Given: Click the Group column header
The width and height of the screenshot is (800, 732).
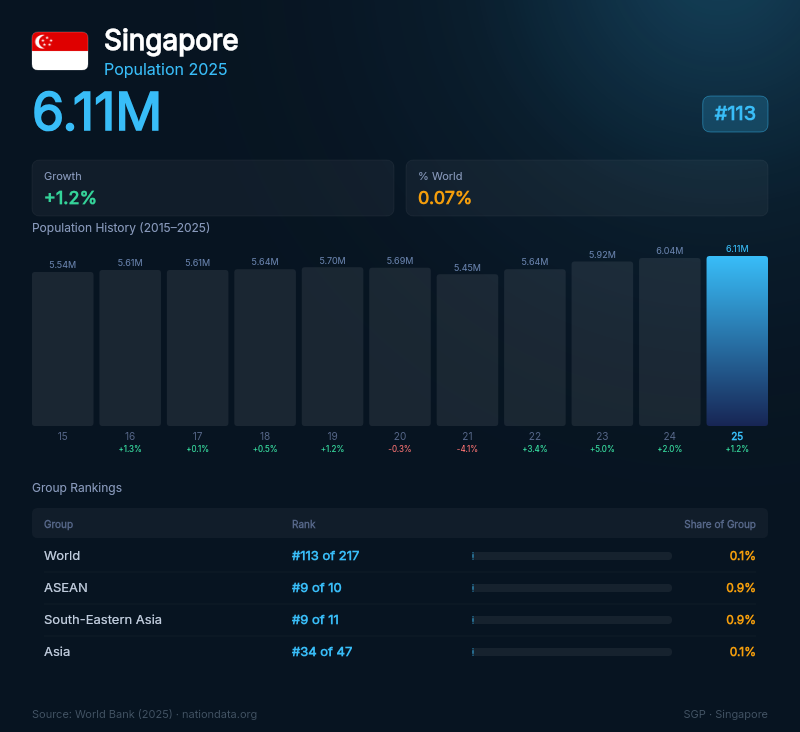Looking at the screenshot, I should tap(58, 524).
